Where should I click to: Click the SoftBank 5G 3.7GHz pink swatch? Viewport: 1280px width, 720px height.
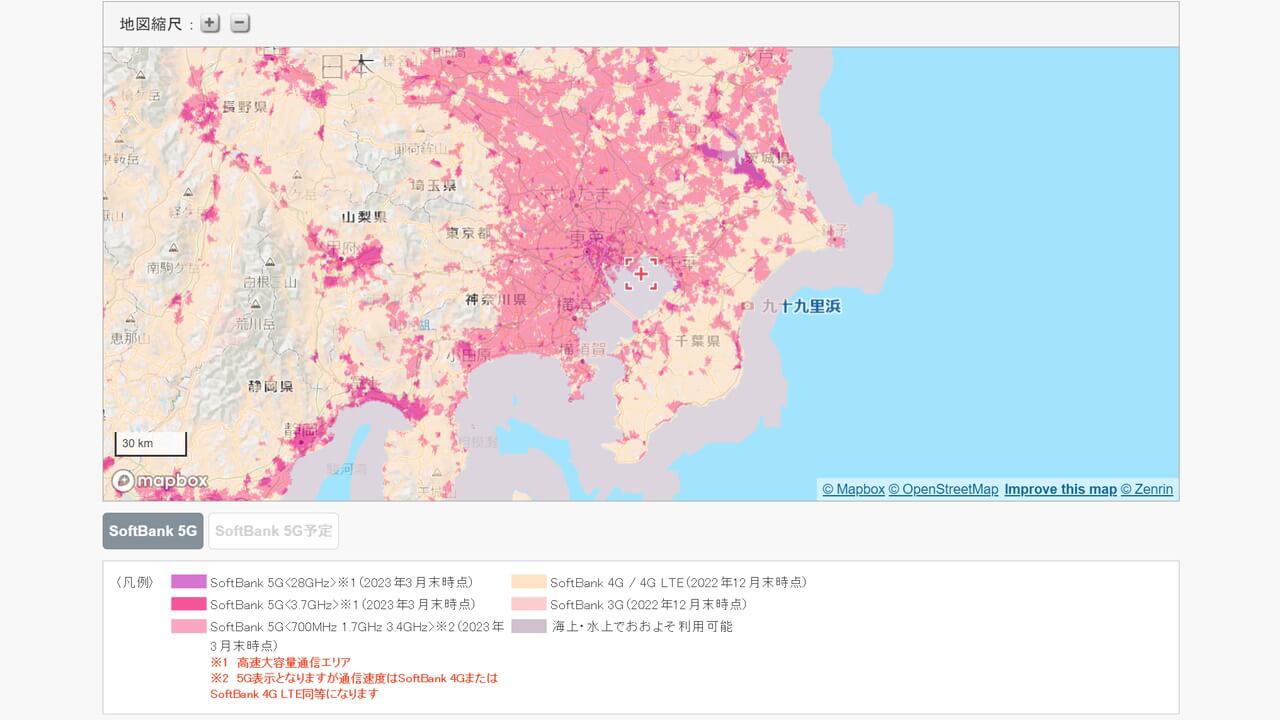click(190, 604)
